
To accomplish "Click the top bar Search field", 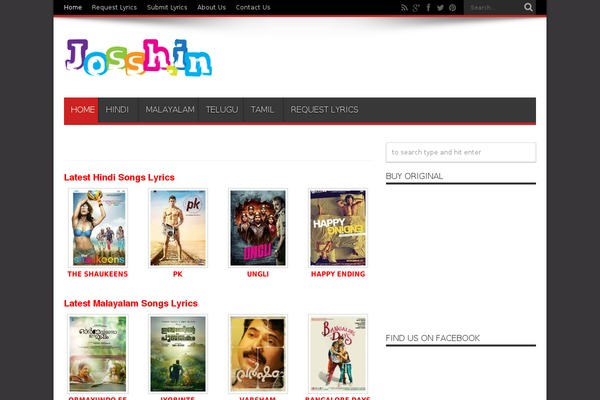I will click(494, 7).
